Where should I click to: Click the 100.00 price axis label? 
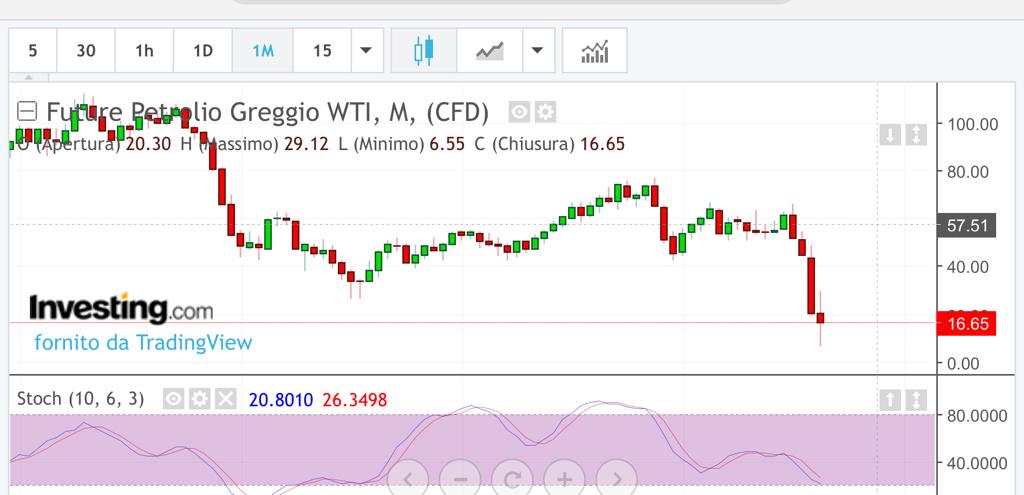point(972,124)
